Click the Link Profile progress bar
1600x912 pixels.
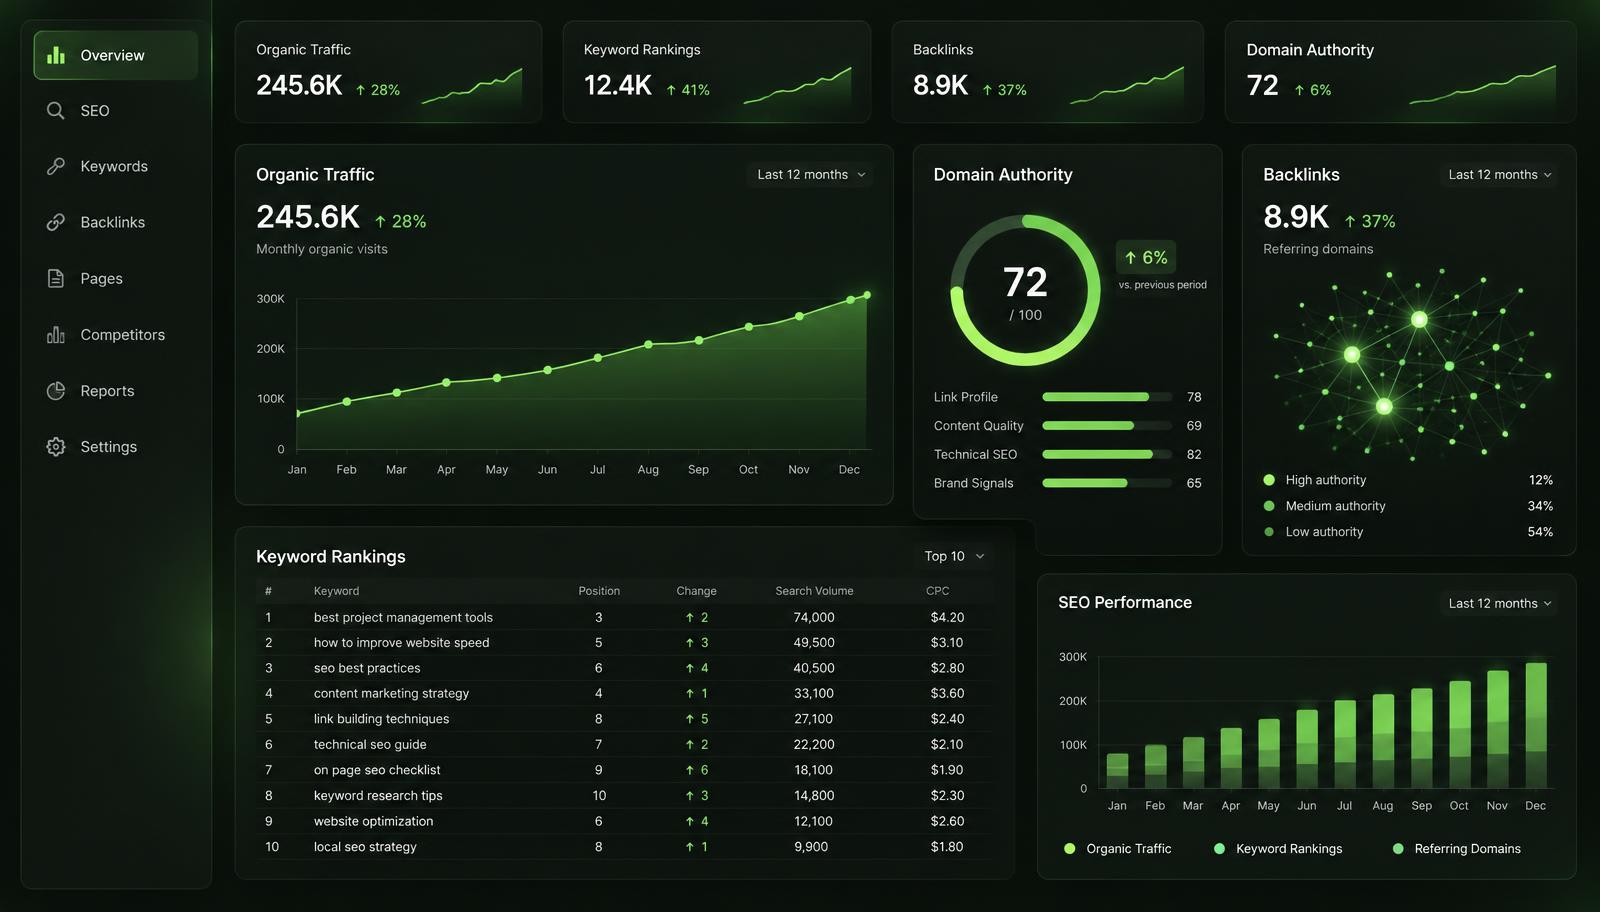pos(1107,397)
